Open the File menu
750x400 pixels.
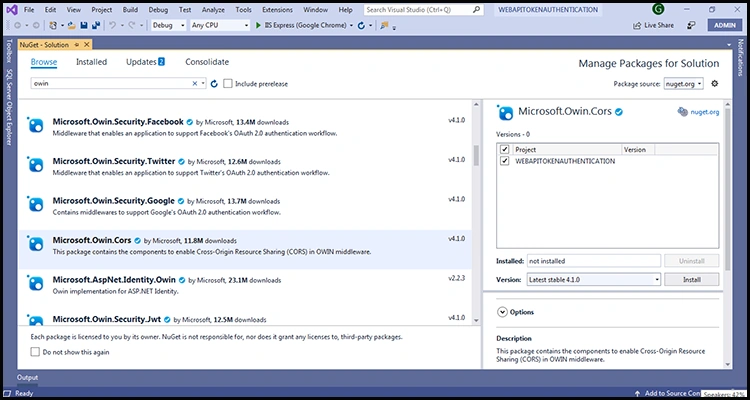(x=29, y=10)
